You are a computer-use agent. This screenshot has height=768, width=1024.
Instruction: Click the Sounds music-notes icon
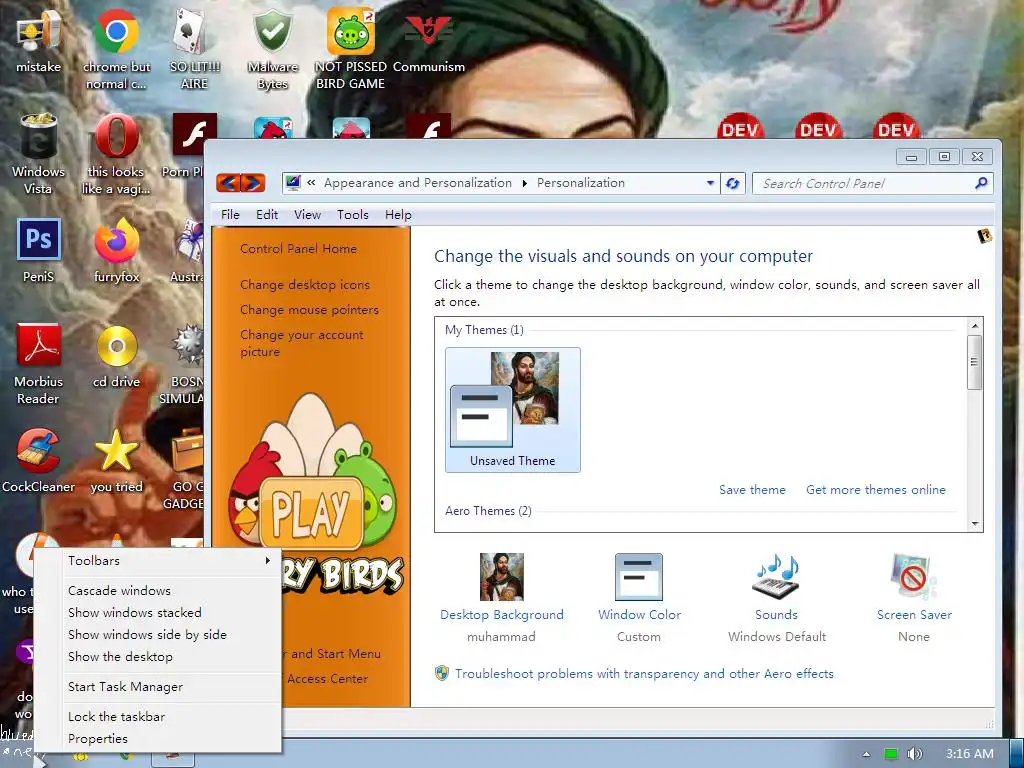[x=776, y=577]
